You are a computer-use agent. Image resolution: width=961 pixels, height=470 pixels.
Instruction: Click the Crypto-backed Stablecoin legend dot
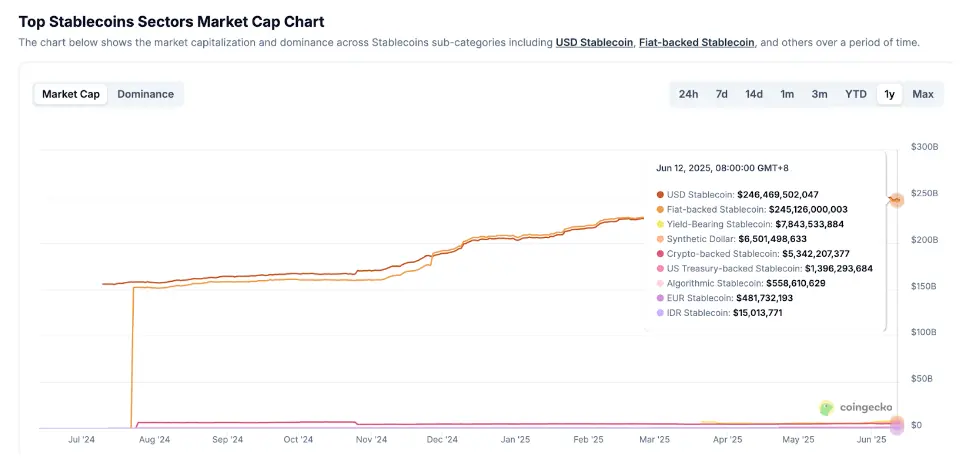660,254
